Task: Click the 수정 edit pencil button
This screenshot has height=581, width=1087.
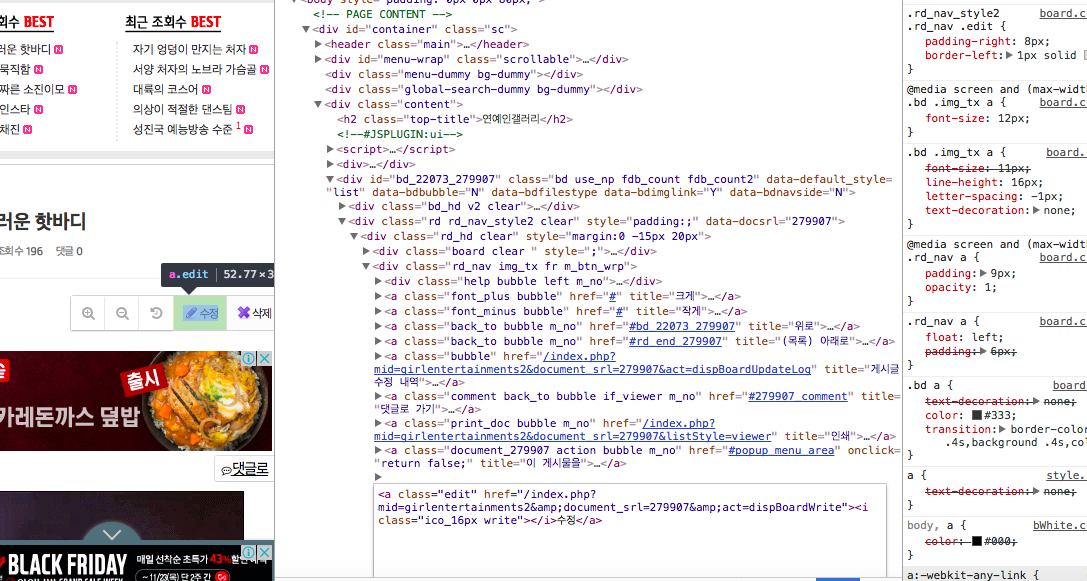Action: point(201,313)
